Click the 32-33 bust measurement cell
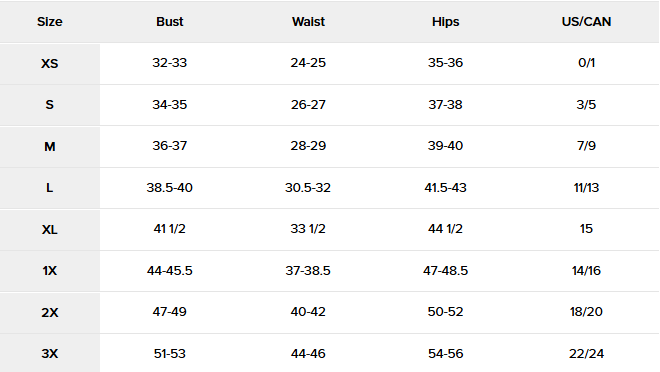660x372 pixels. tap(170, 63)
